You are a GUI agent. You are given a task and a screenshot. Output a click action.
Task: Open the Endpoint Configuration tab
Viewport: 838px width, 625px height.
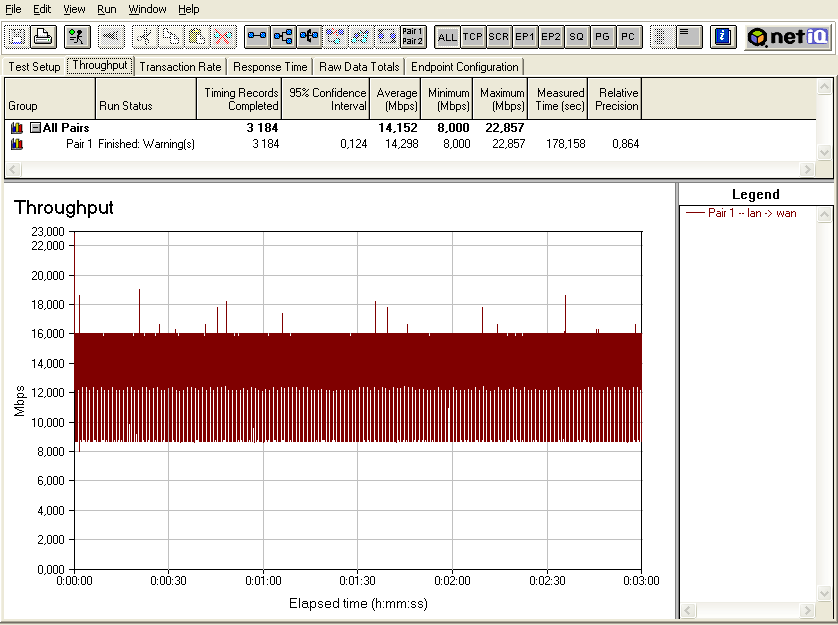[464, 67]
